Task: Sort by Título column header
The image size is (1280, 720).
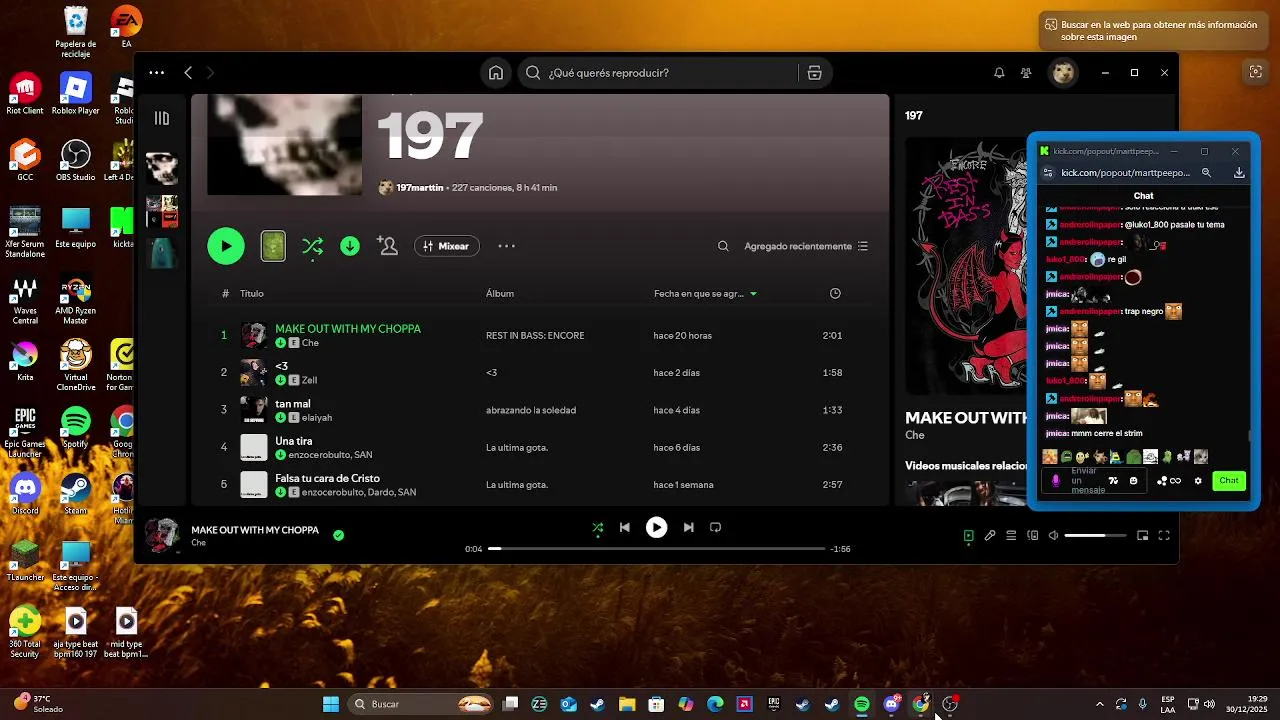Action: click(x=252, y=294)
